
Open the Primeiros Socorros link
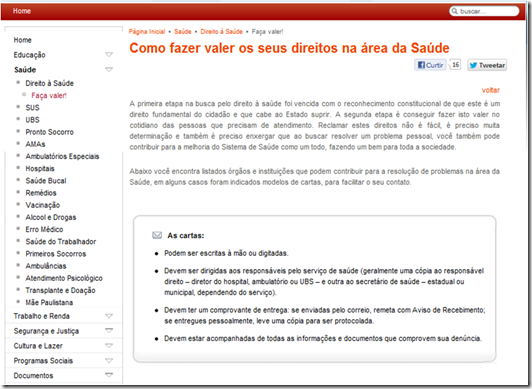(56, 254)
